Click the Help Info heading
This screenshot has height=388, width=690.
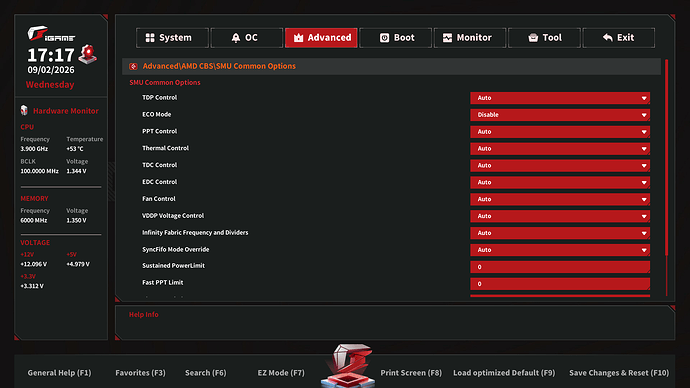143,315
